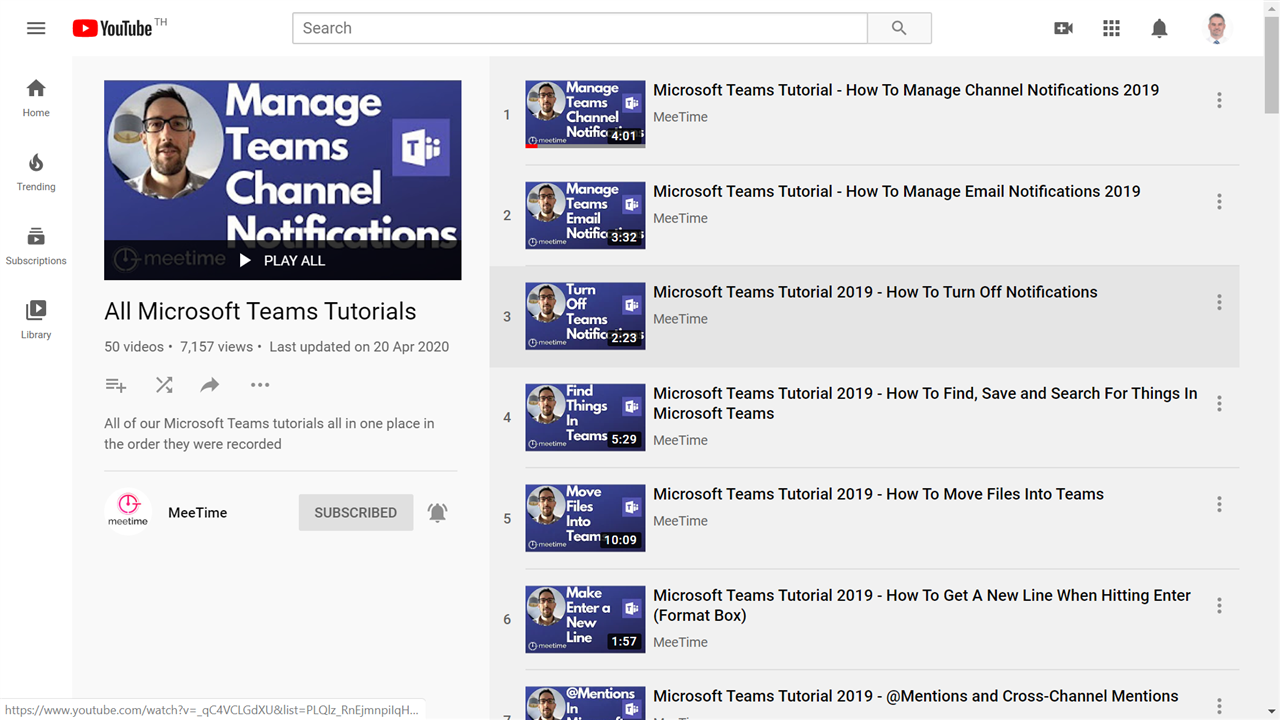Shuffle play the playlist
The width and height of the screenshot is (1280, 720).
coord(164,385)
